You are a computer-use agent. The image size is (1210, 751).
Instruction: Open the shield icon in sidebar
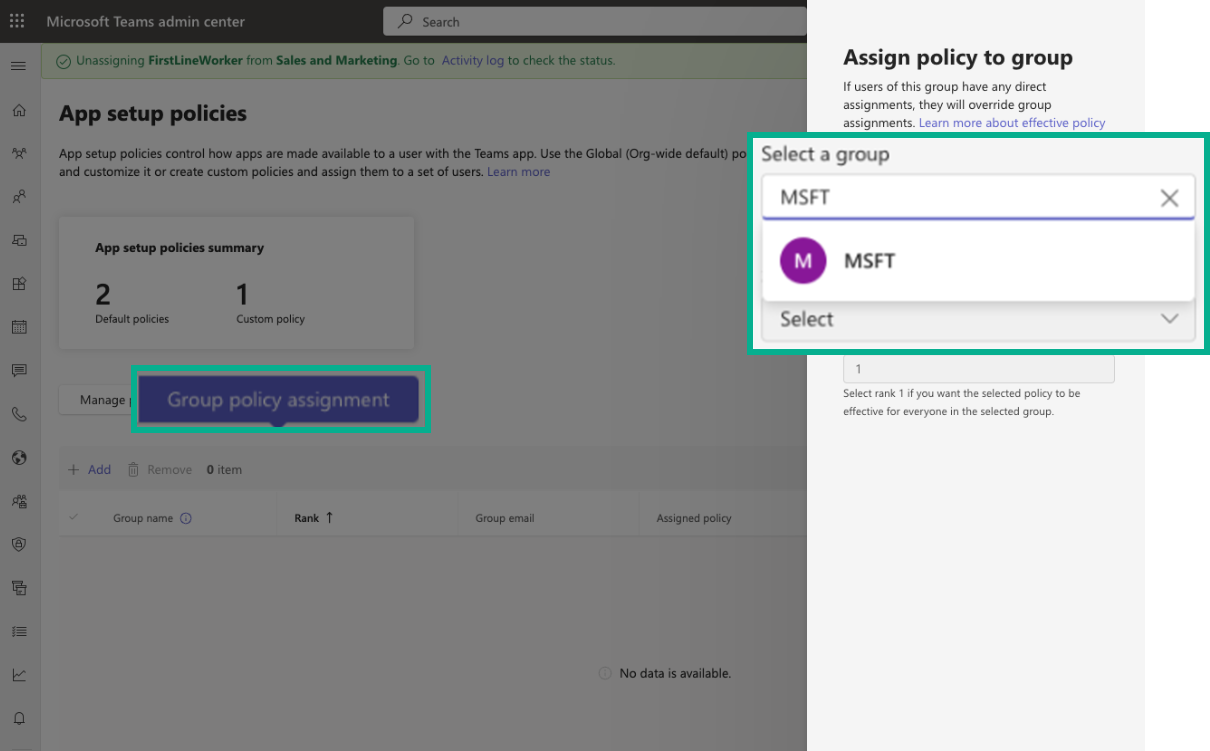[19, 544]
